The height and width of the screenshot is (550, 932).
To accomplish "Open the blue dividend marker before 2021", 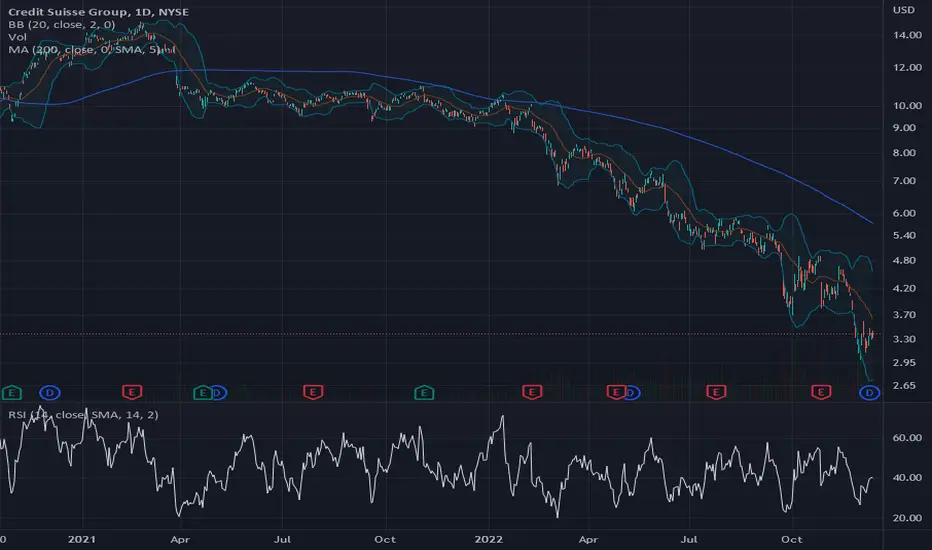I will pos(50,392).
